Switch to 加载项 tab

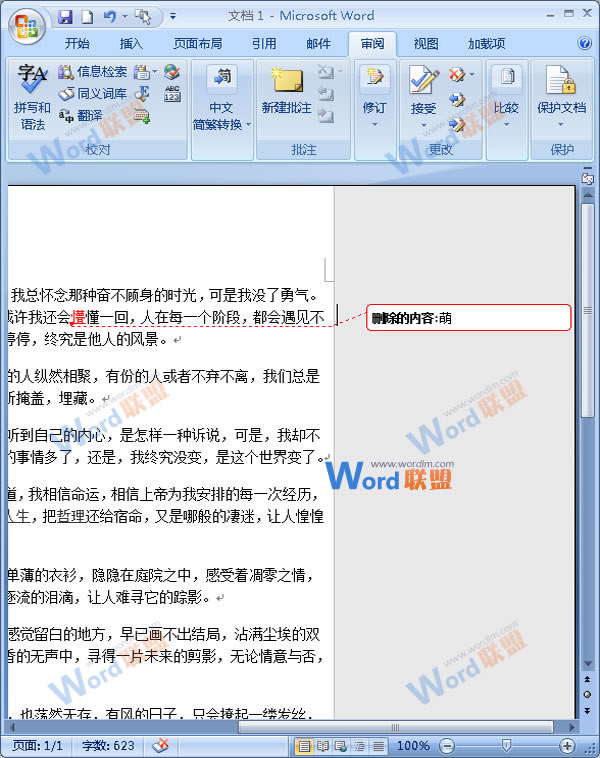pos(486,44)
